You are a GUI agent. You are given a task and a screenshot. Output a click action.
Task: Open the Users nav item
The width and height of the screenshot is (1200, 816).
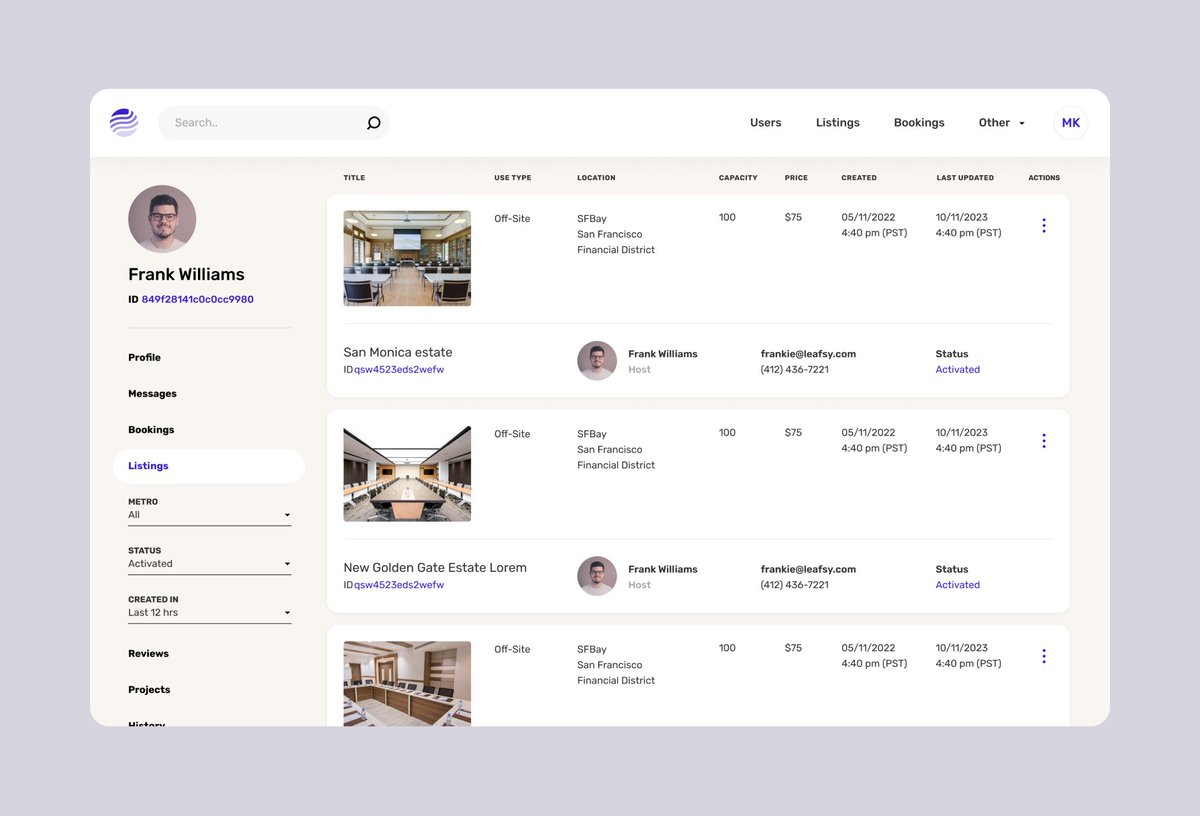click(x=766, y=123)
